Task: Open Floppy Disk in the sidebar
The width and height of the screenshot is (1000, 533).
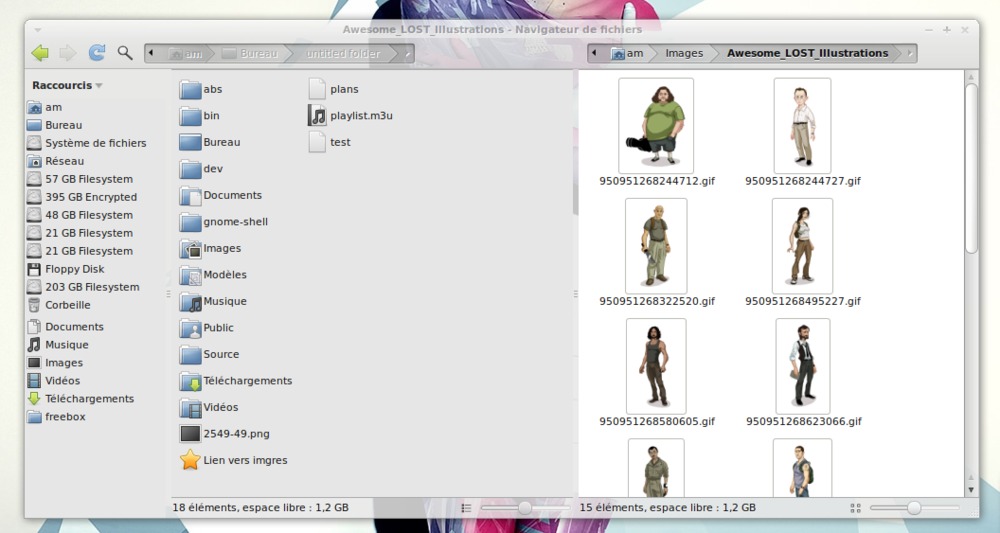Action: 66,269
